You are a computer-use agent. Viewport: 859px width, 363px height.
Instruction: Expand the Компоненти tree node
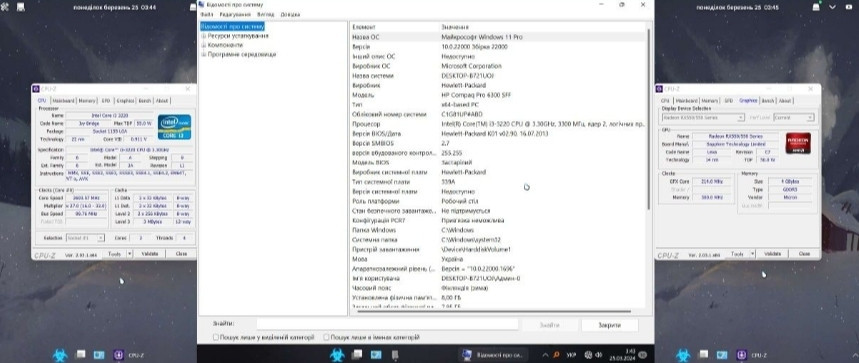point(204,45)
